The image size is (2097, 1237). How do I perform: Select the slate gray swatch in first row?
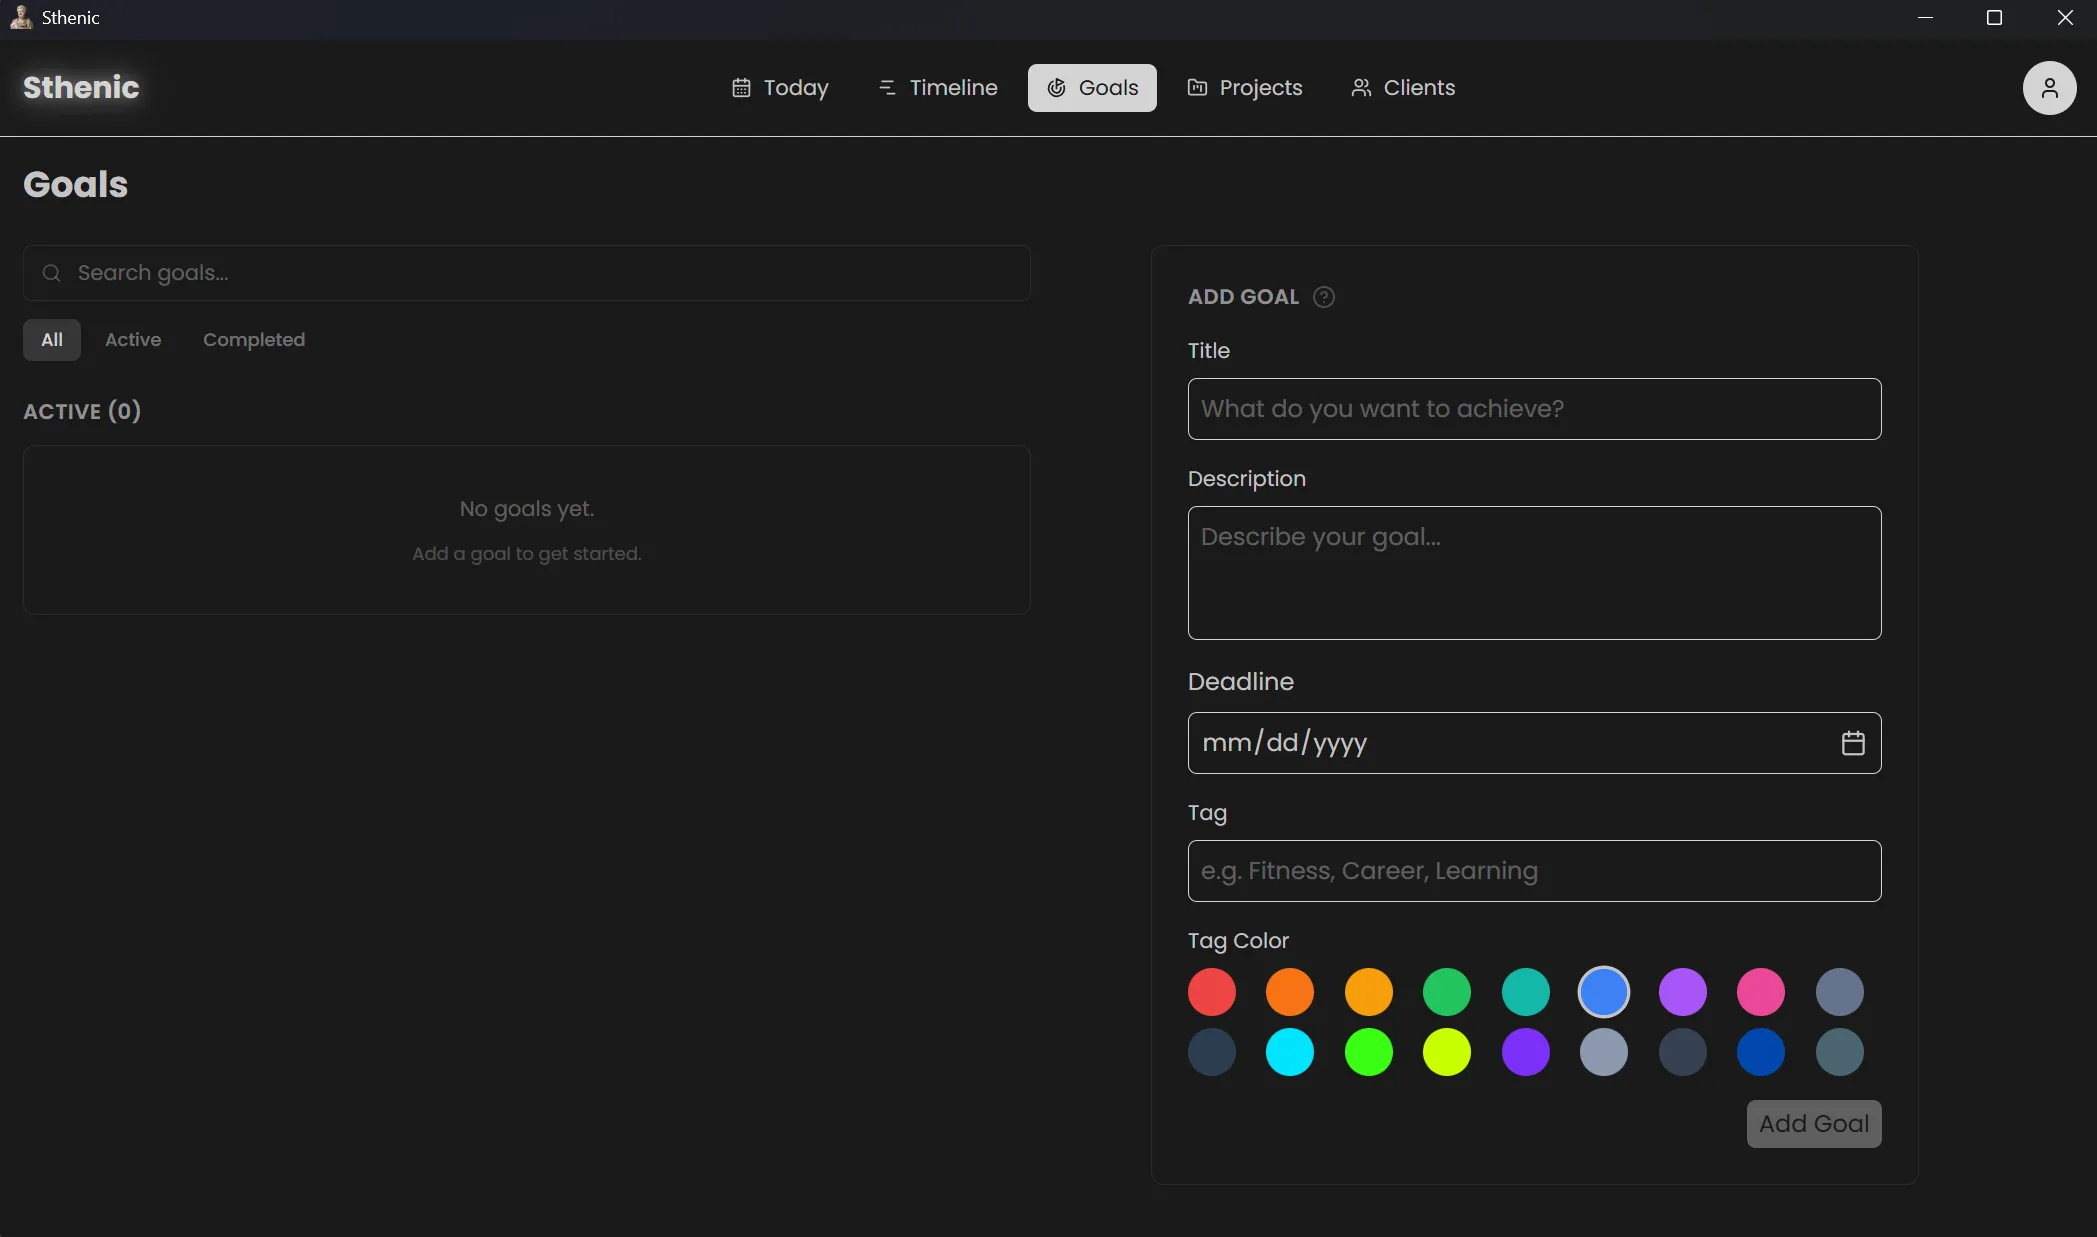pos(1840,992)
